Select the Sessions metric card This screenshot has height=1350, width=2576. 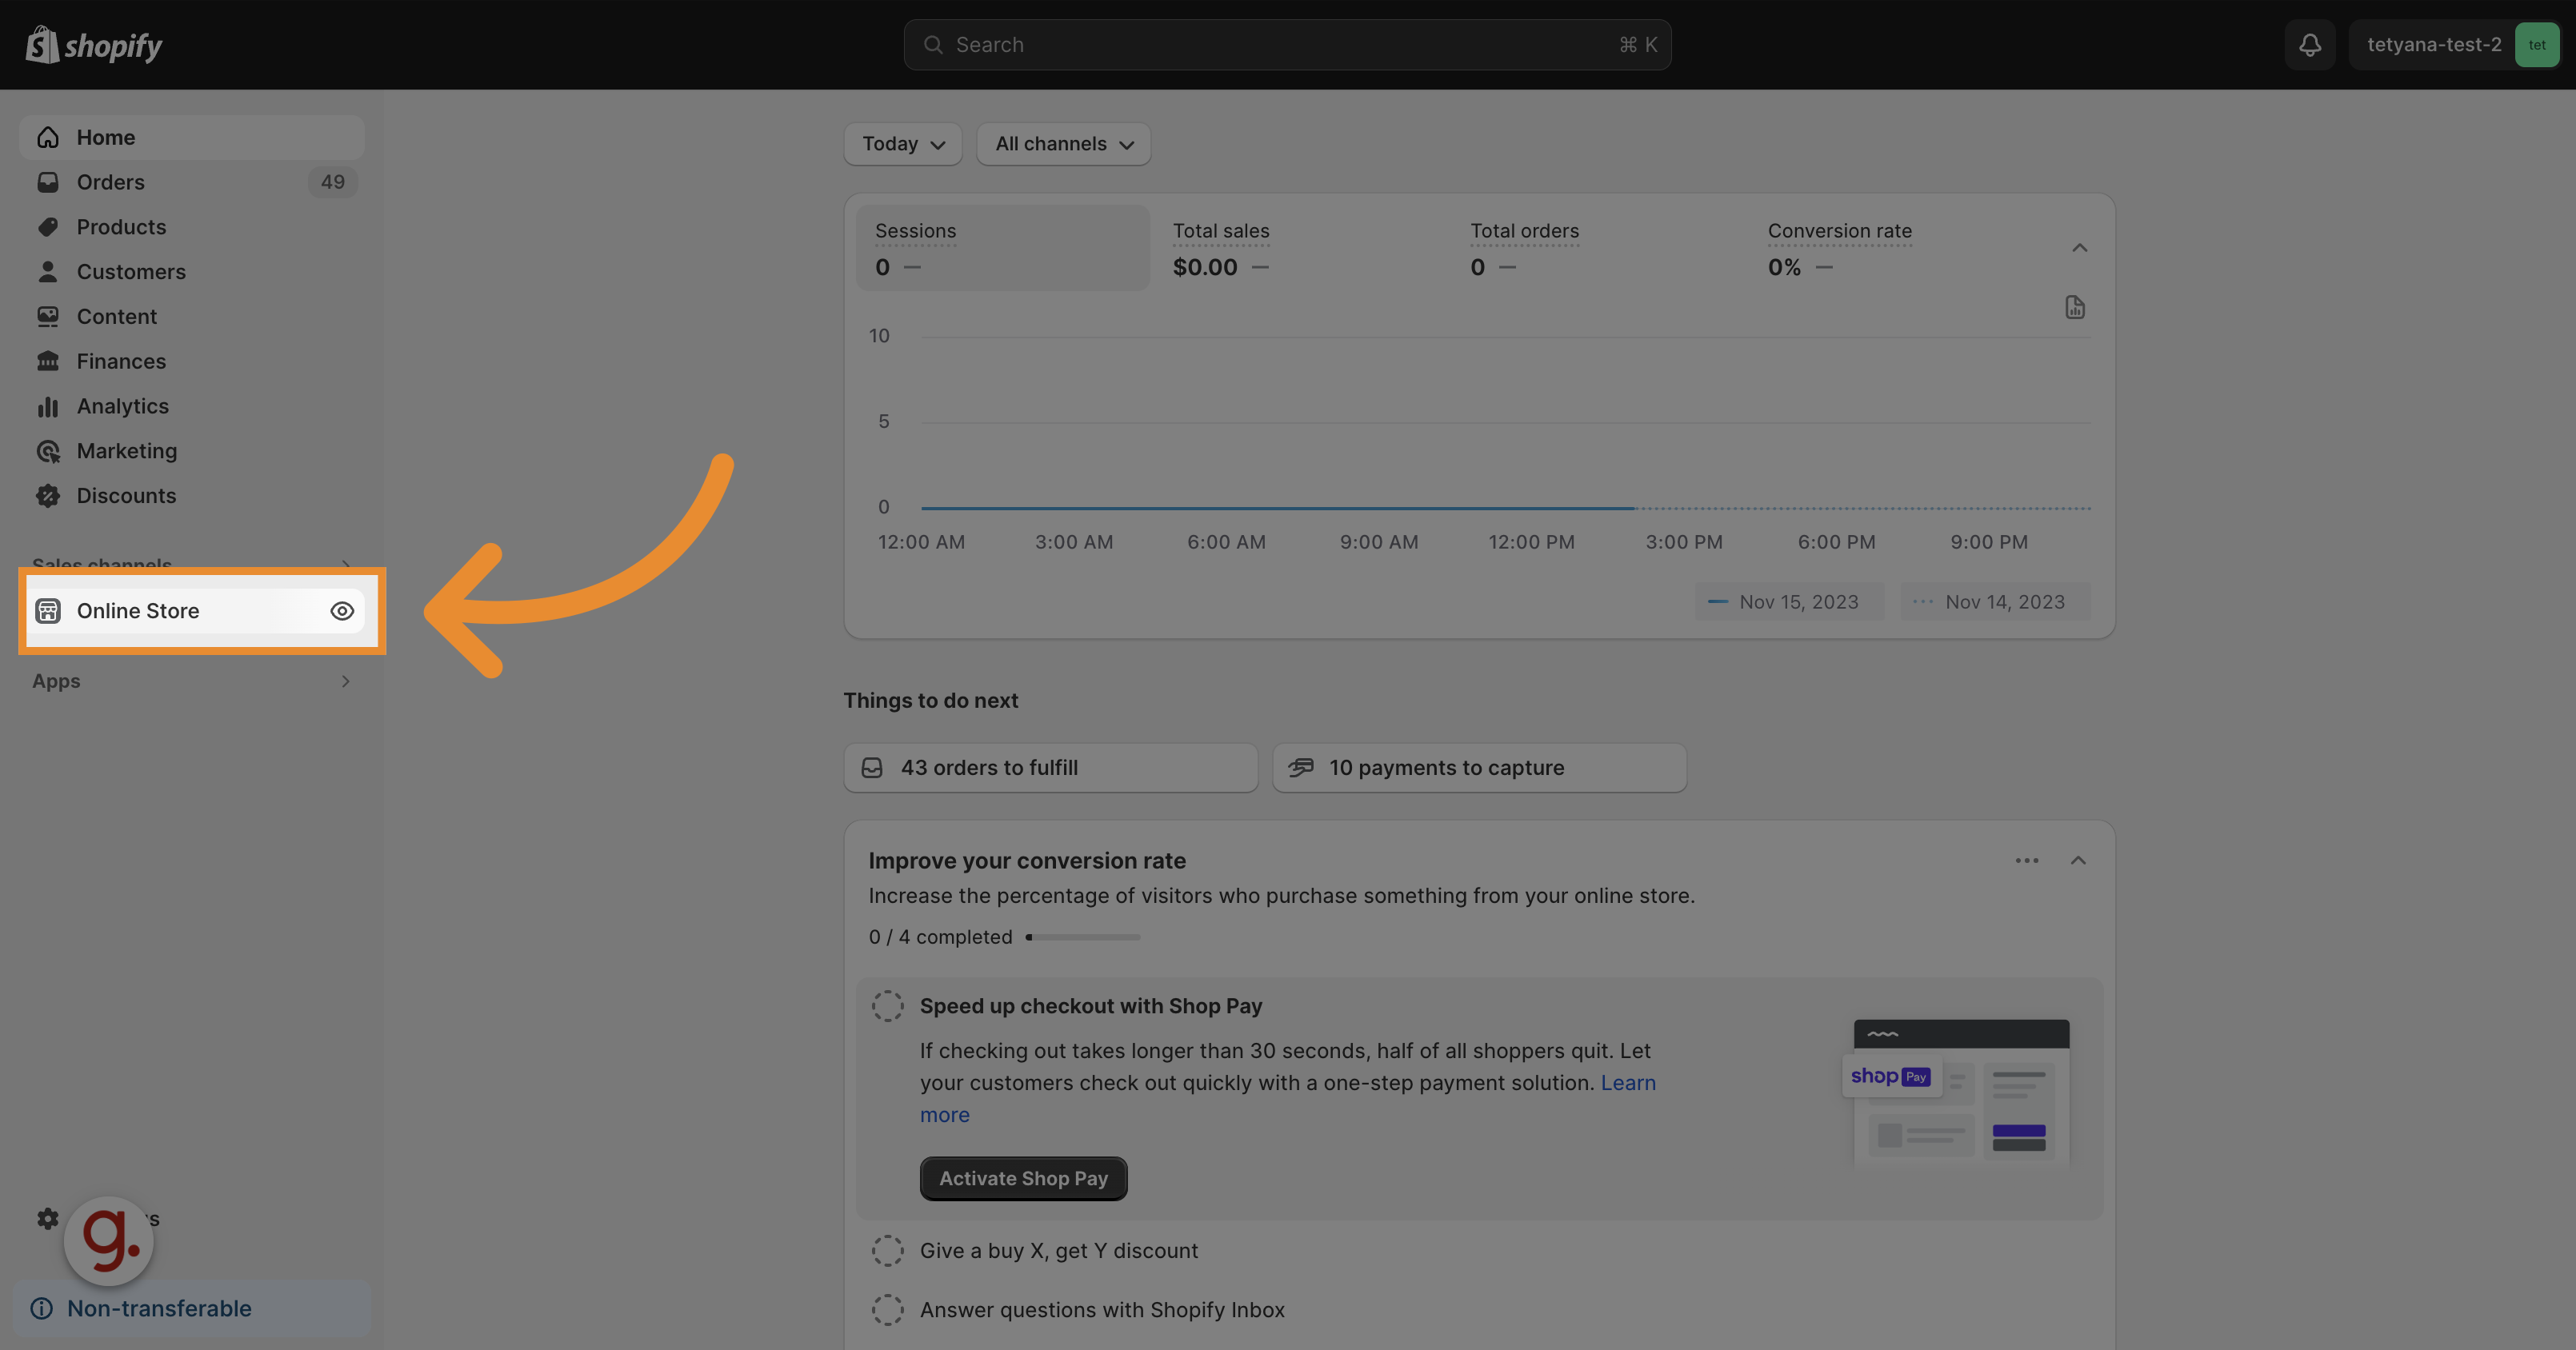[1003, 248]
